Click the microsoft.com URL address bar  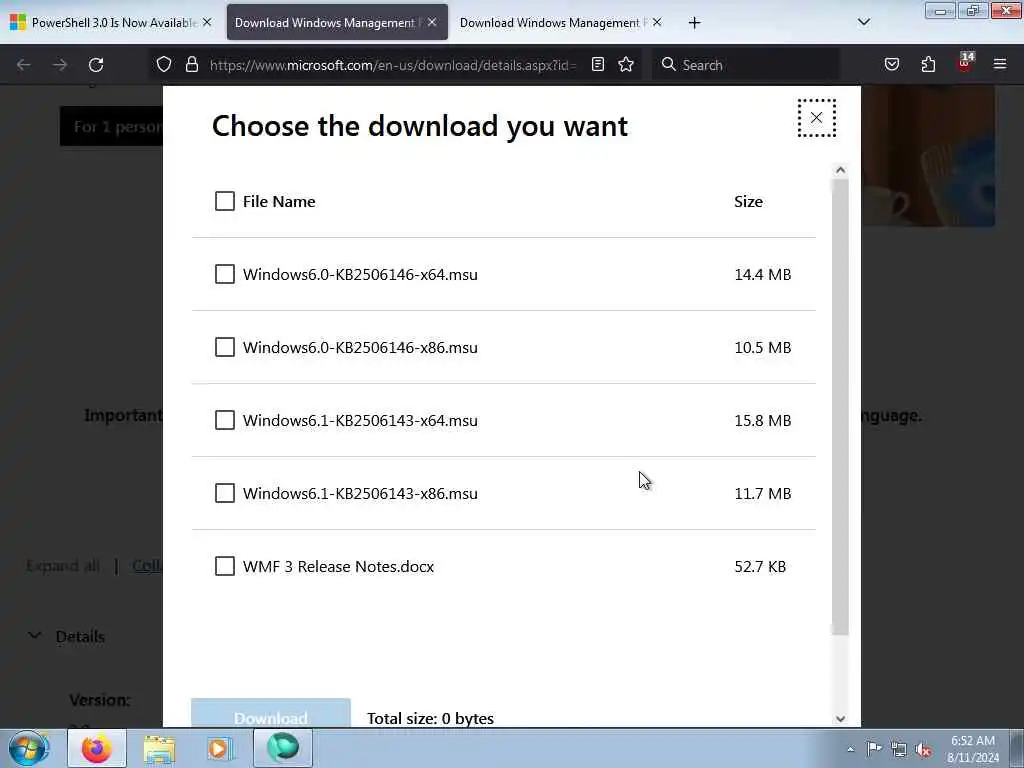click(x=393, y=65)
